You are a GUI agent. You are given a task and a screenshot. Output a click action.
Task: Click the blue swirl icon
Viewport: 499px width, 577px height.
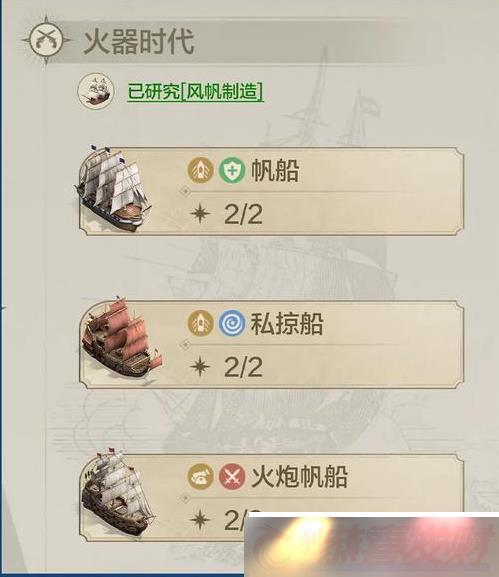tap(232, 323)
